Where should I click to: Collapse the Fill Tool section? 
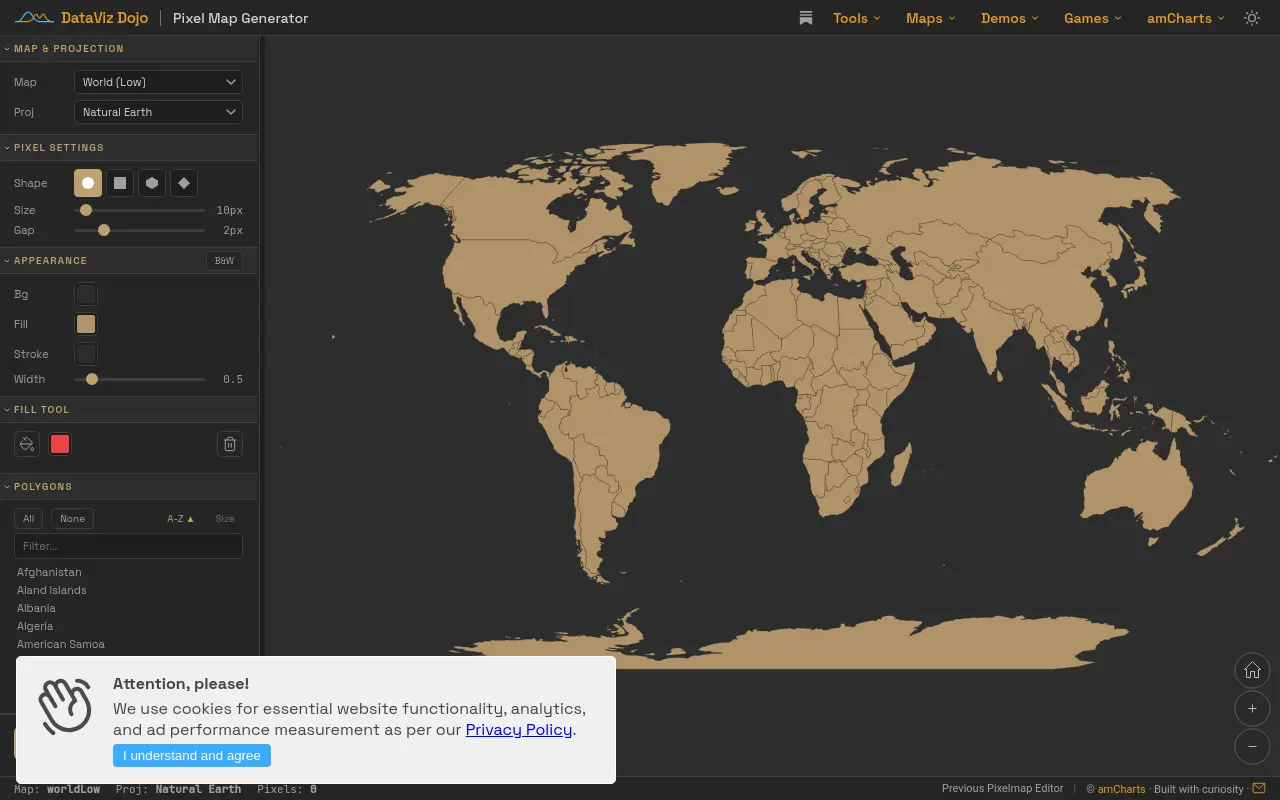(x=128, y=409)
